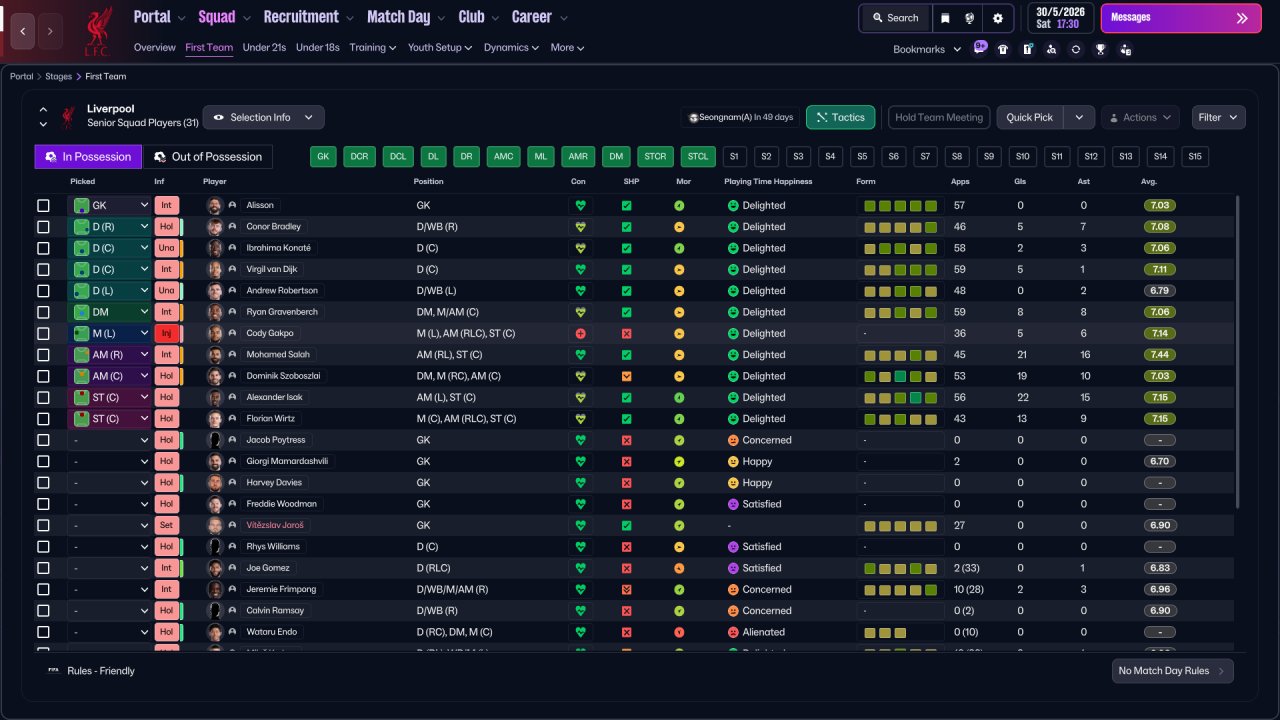Click Alisson's form colour squares
1280x720 pixels.
point(901,206)
